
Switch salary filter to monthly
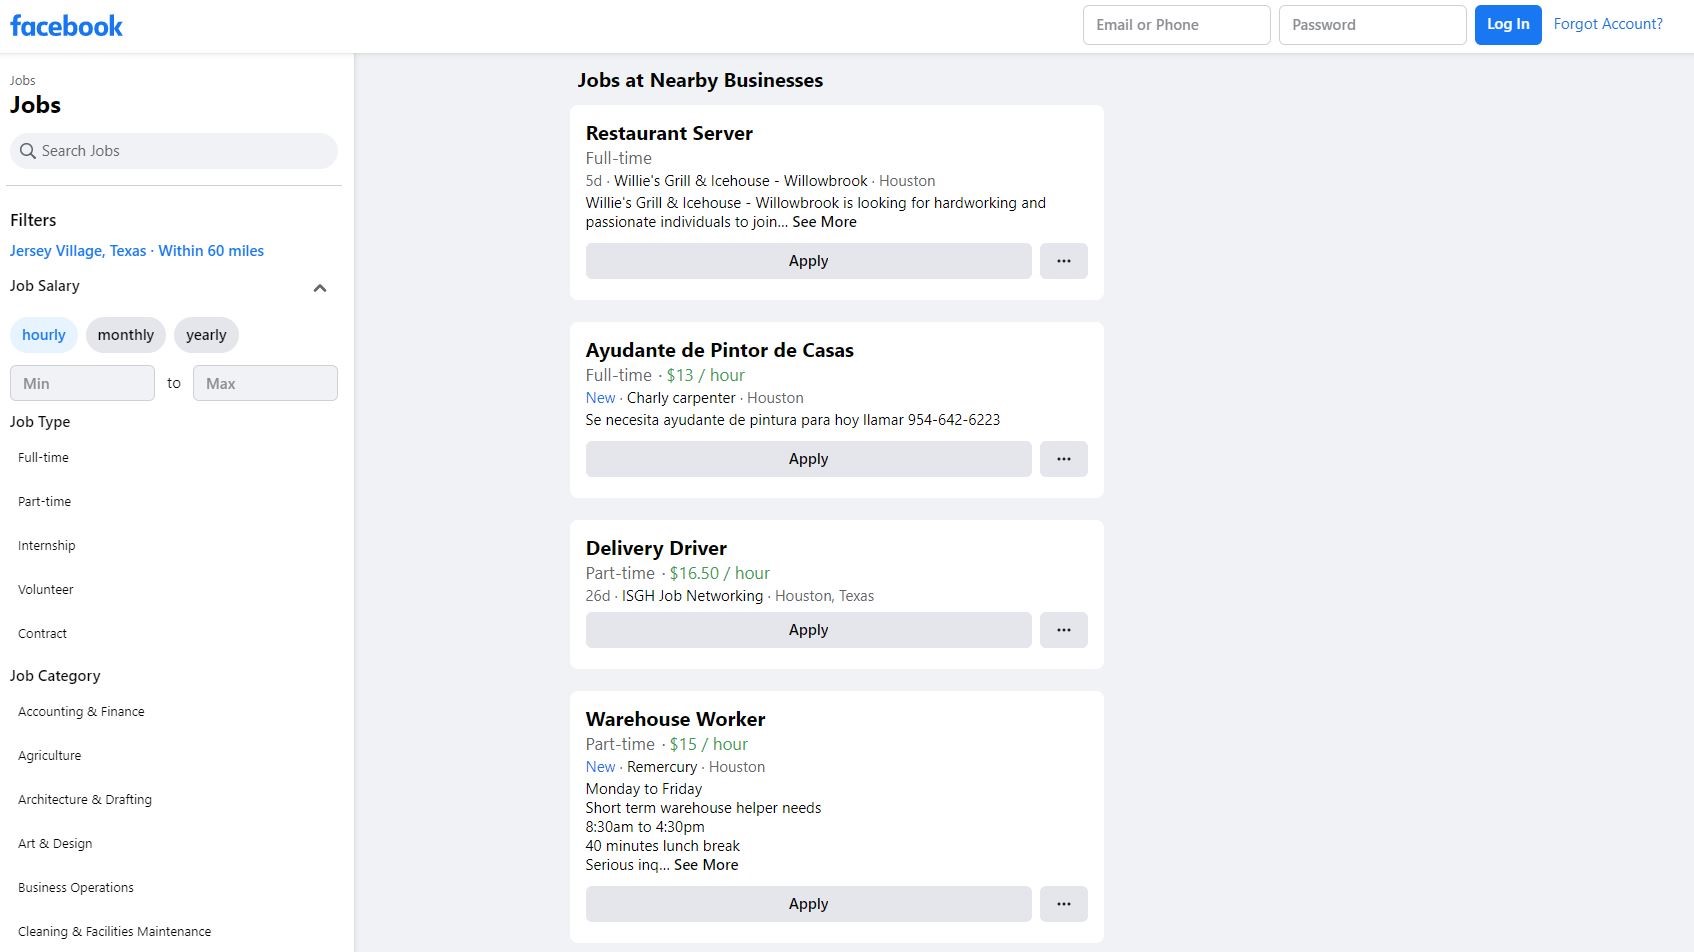point(125,334)
